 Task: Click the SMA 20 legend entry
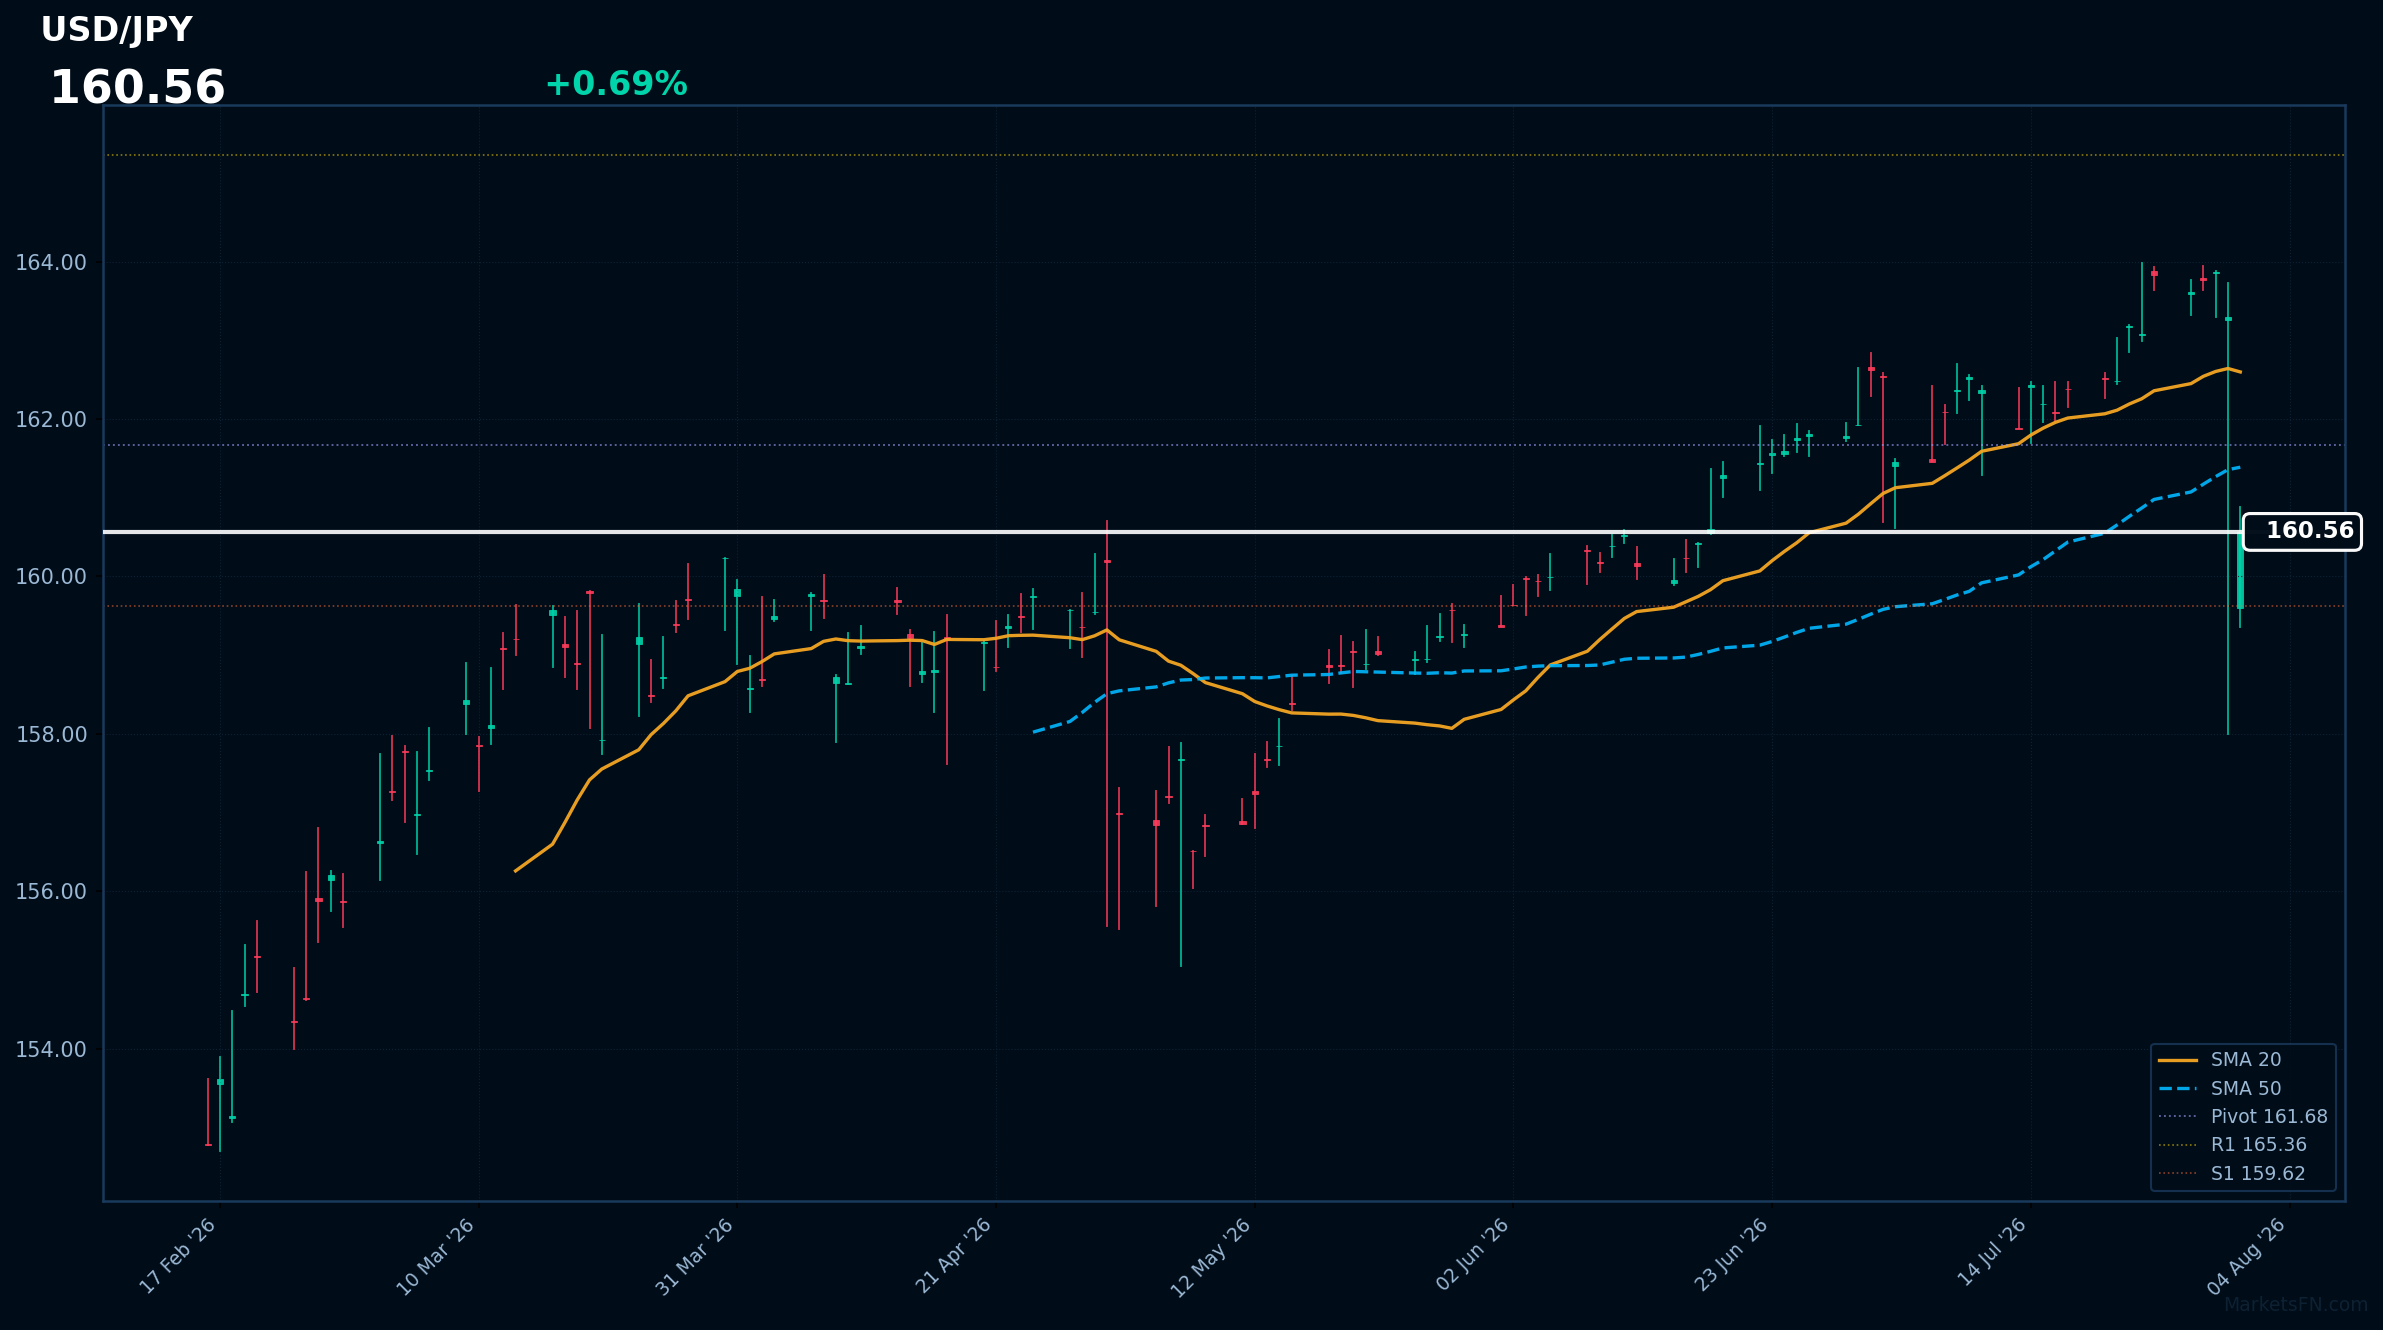(x=2219, y=1060)
